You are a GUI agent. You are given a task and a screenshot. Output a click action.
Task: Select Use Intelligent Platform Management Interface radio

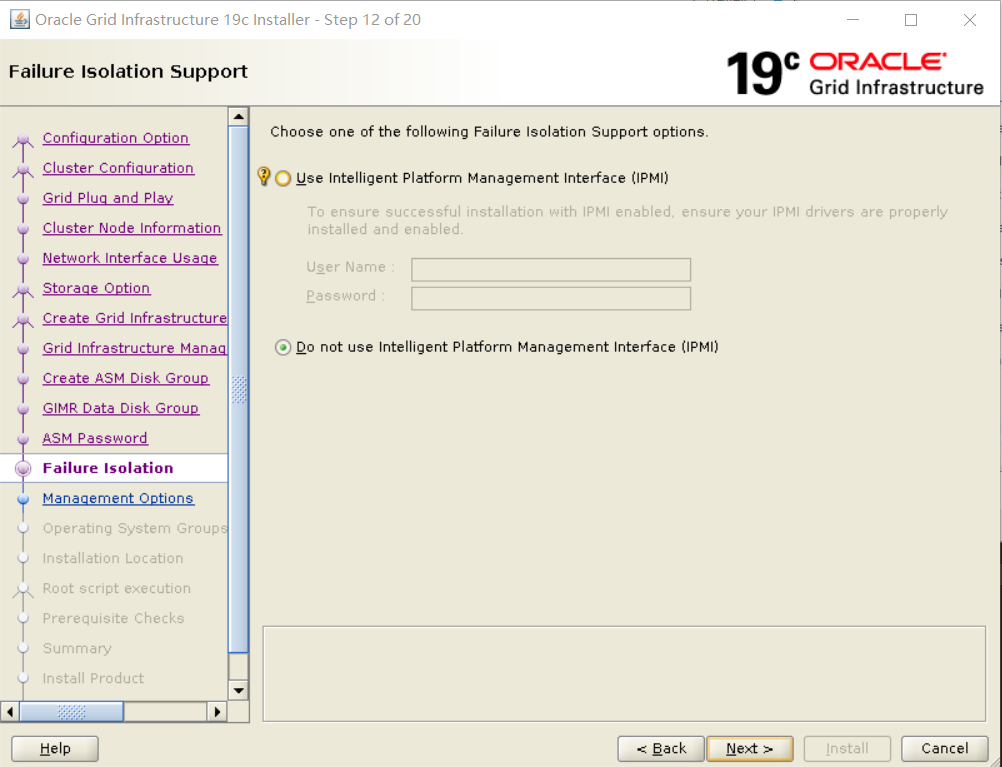click(282, 178)
